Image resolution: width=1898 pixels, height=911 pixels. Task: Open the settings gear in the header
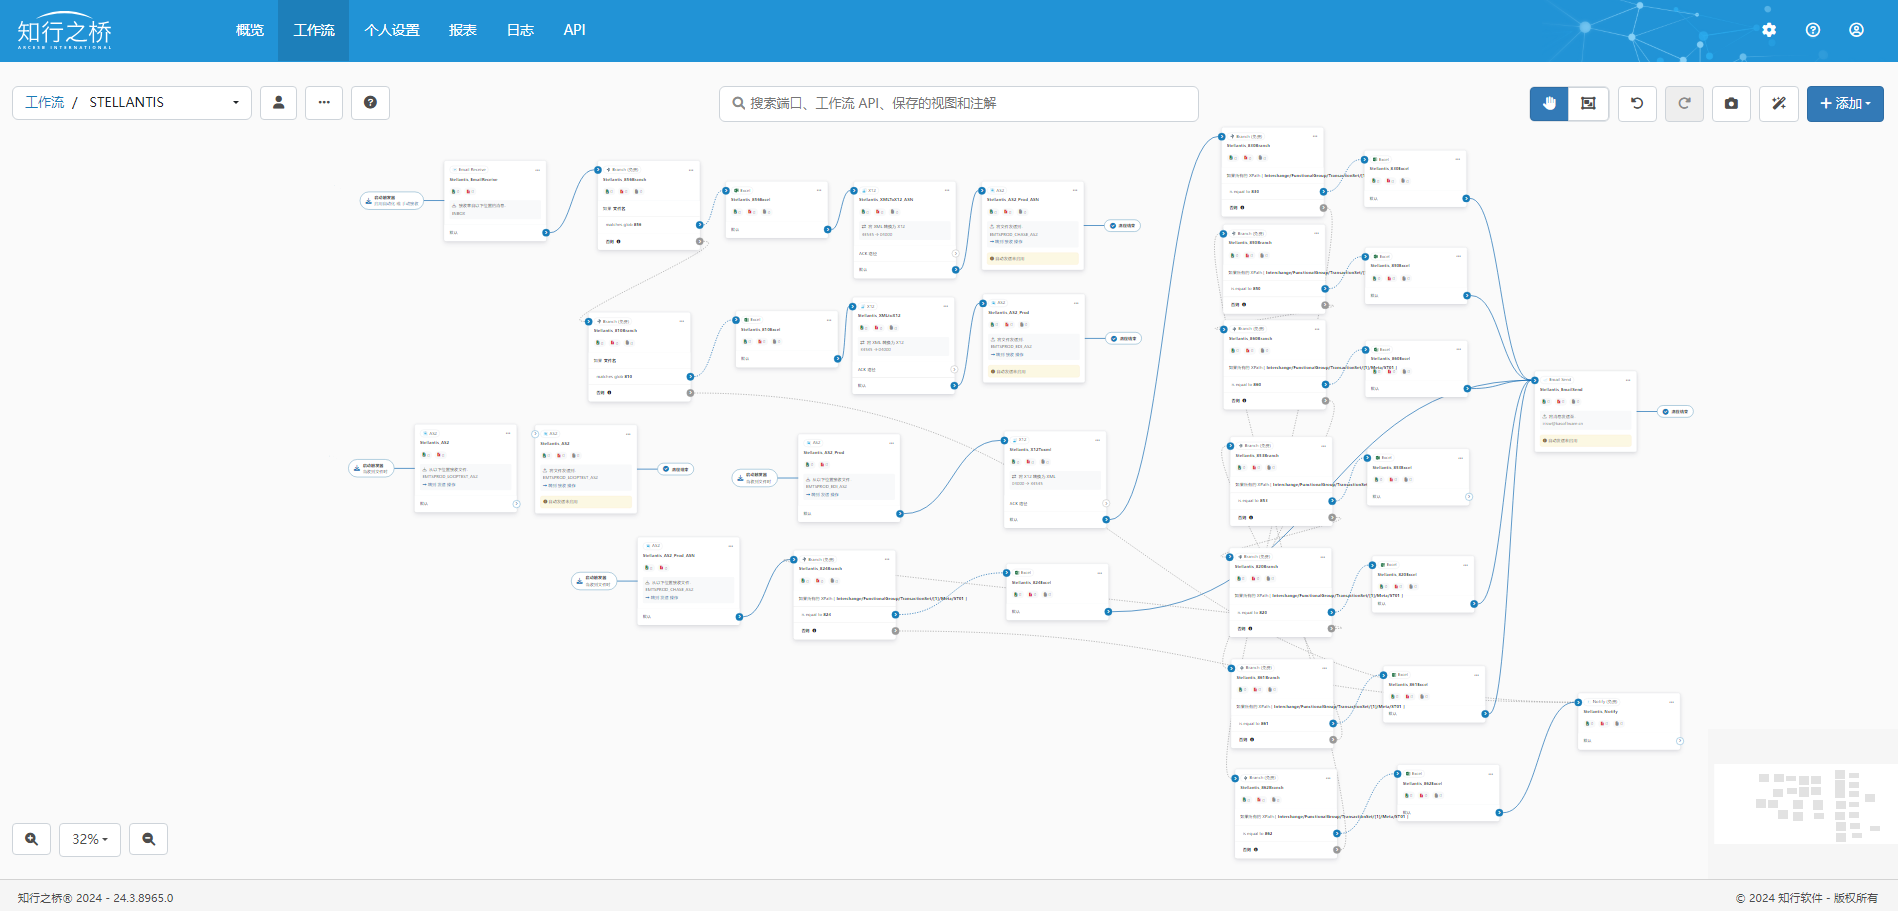click(1769, 30)
